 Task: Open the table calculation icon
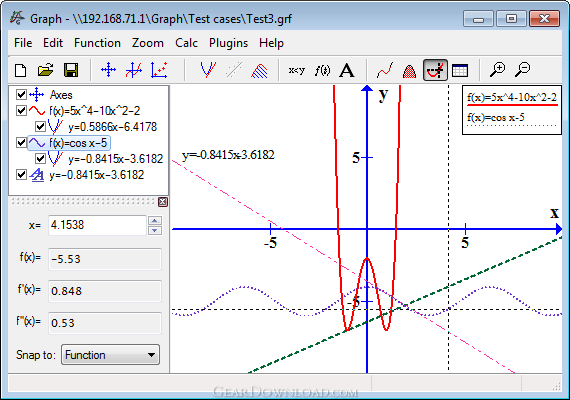[x=460, y=70]
